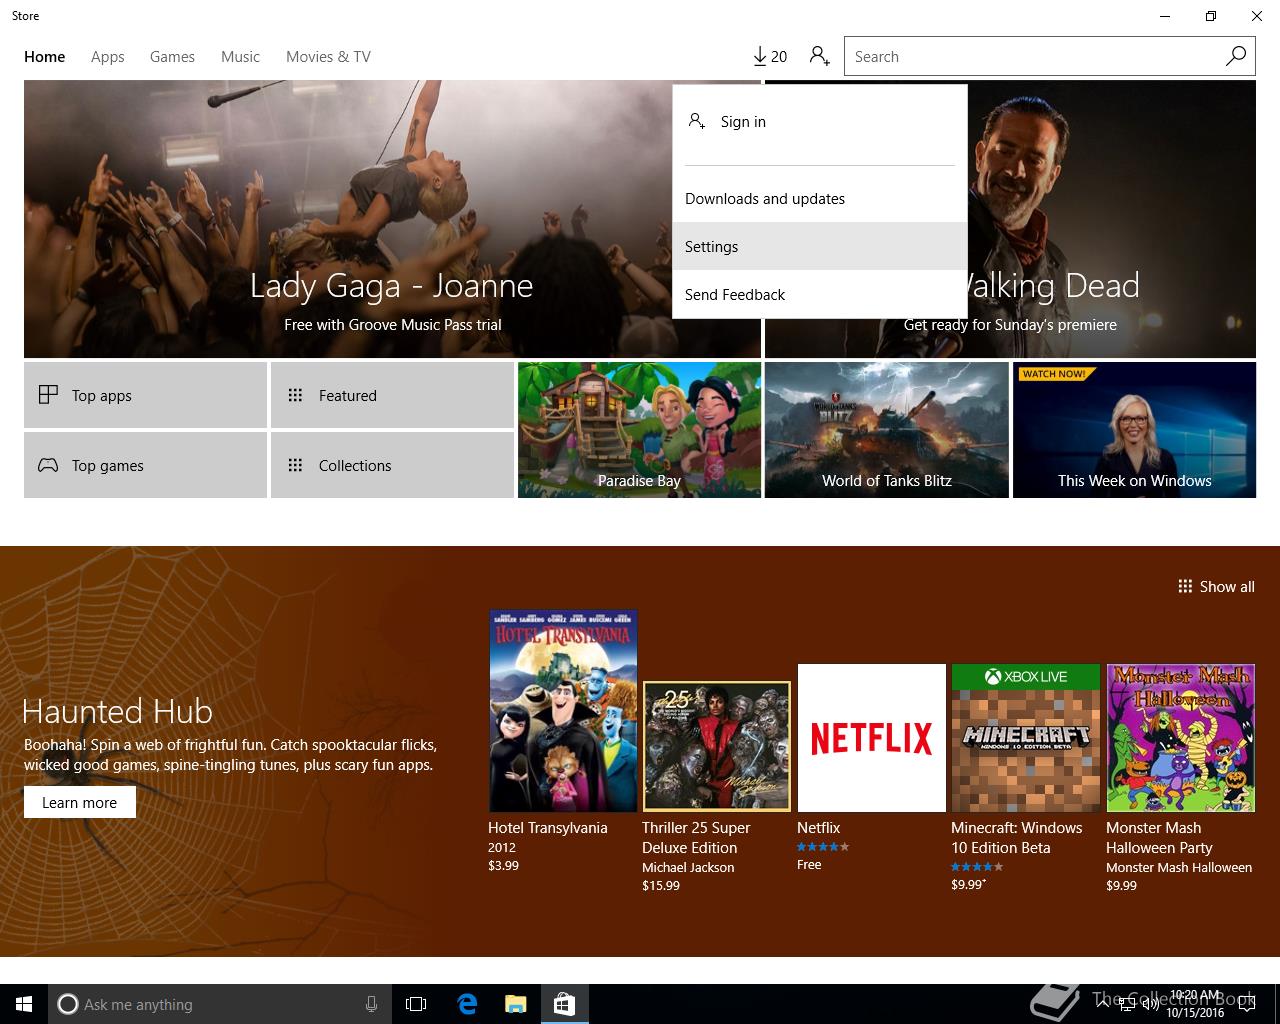Open the Windows Start button

coord(24,1004)
